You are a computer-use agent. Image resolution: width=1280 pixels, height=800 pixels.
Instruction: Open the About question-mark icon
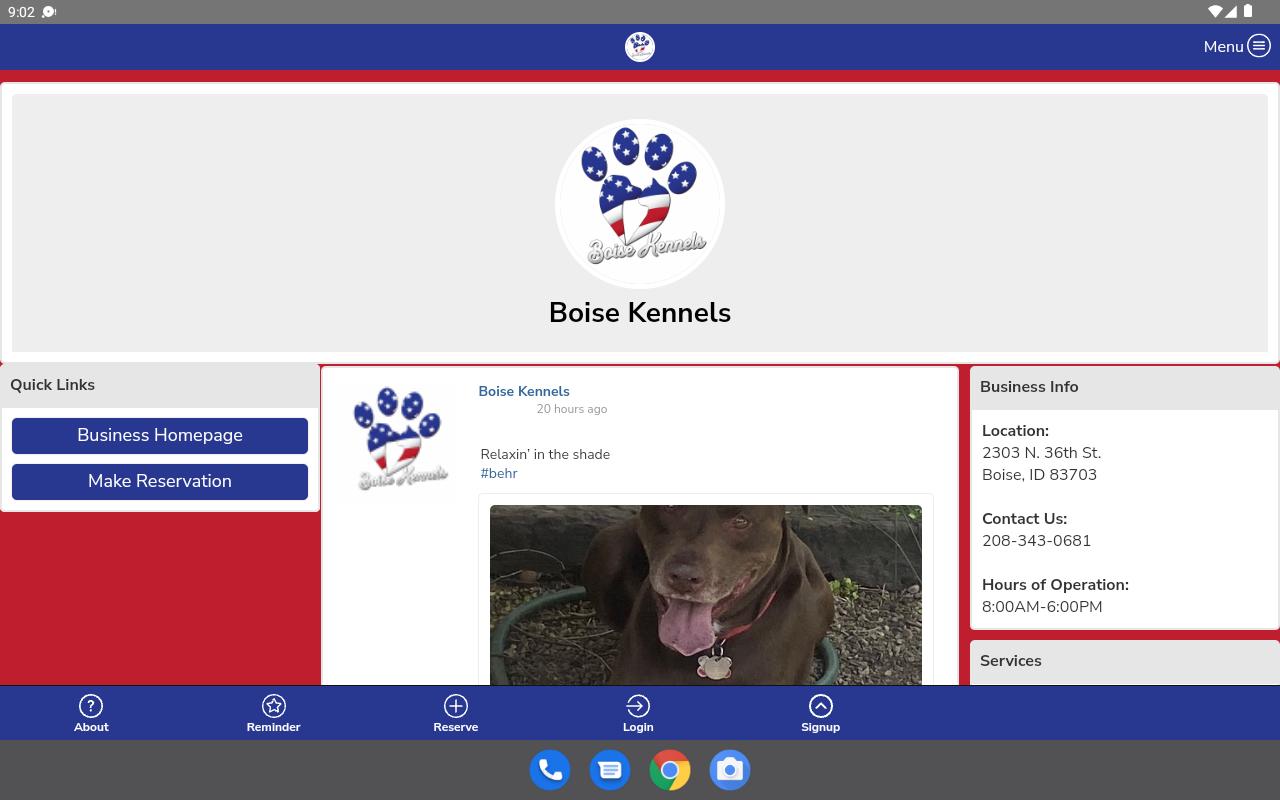pos(91,706)
